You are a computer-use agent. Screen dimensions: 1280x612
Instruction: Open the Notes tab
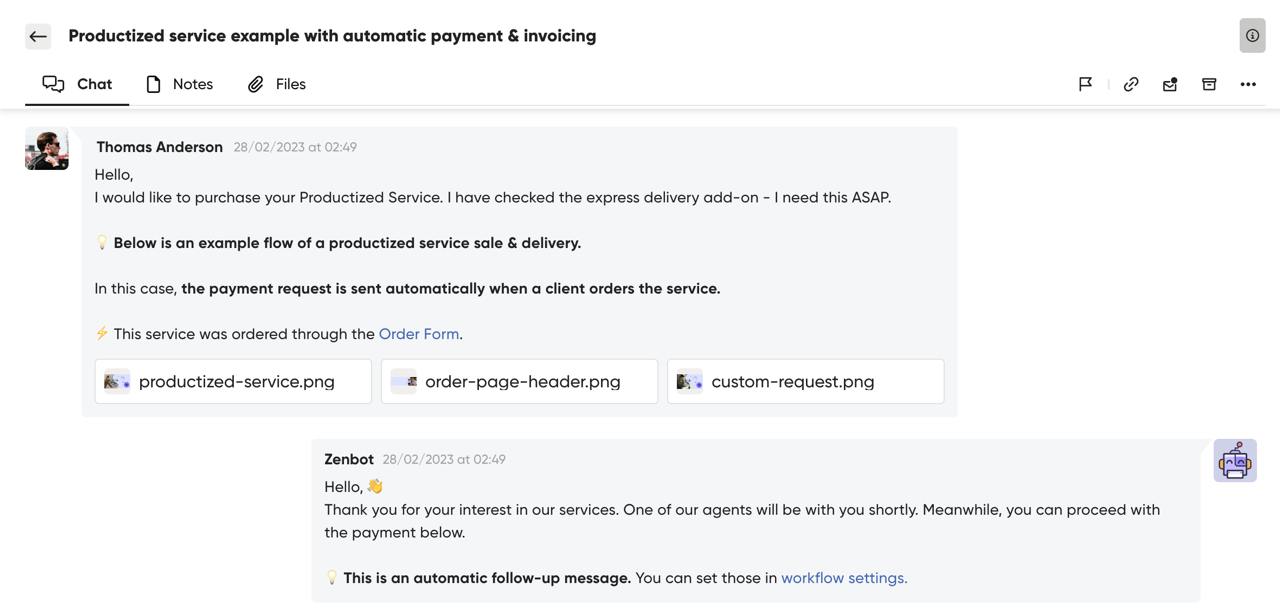[179, 84]
